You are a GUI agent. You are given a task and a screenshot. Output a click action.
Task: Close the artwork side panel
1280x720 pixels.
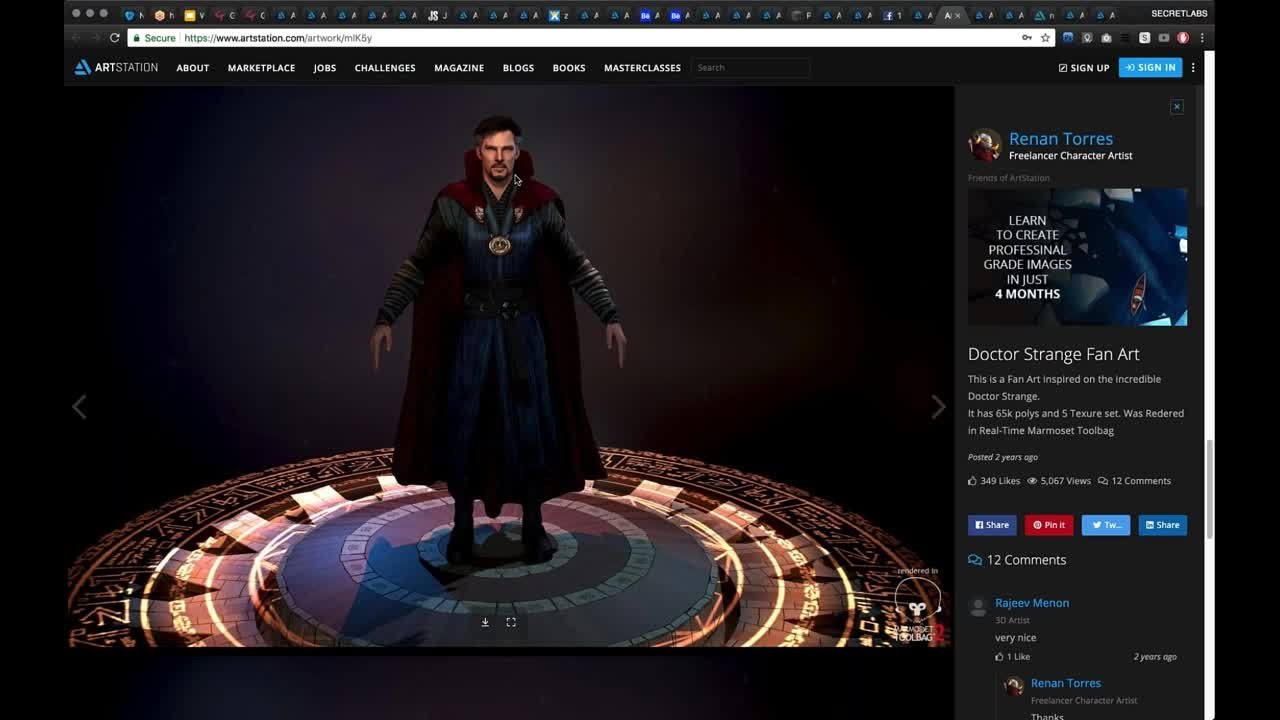pyautogui.click(x=1177, y=106)
